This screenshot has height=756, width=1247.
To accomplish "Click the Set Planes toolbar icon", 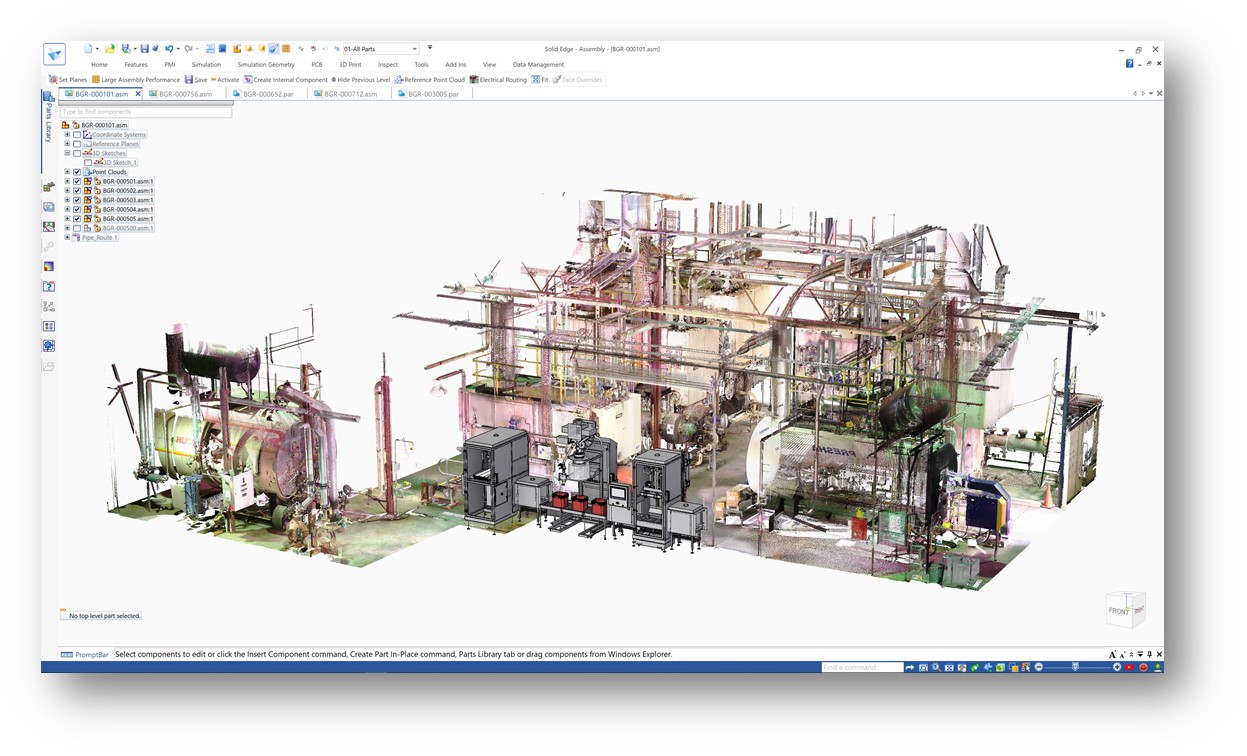I will pyautogui.click(x=53, y=80).
